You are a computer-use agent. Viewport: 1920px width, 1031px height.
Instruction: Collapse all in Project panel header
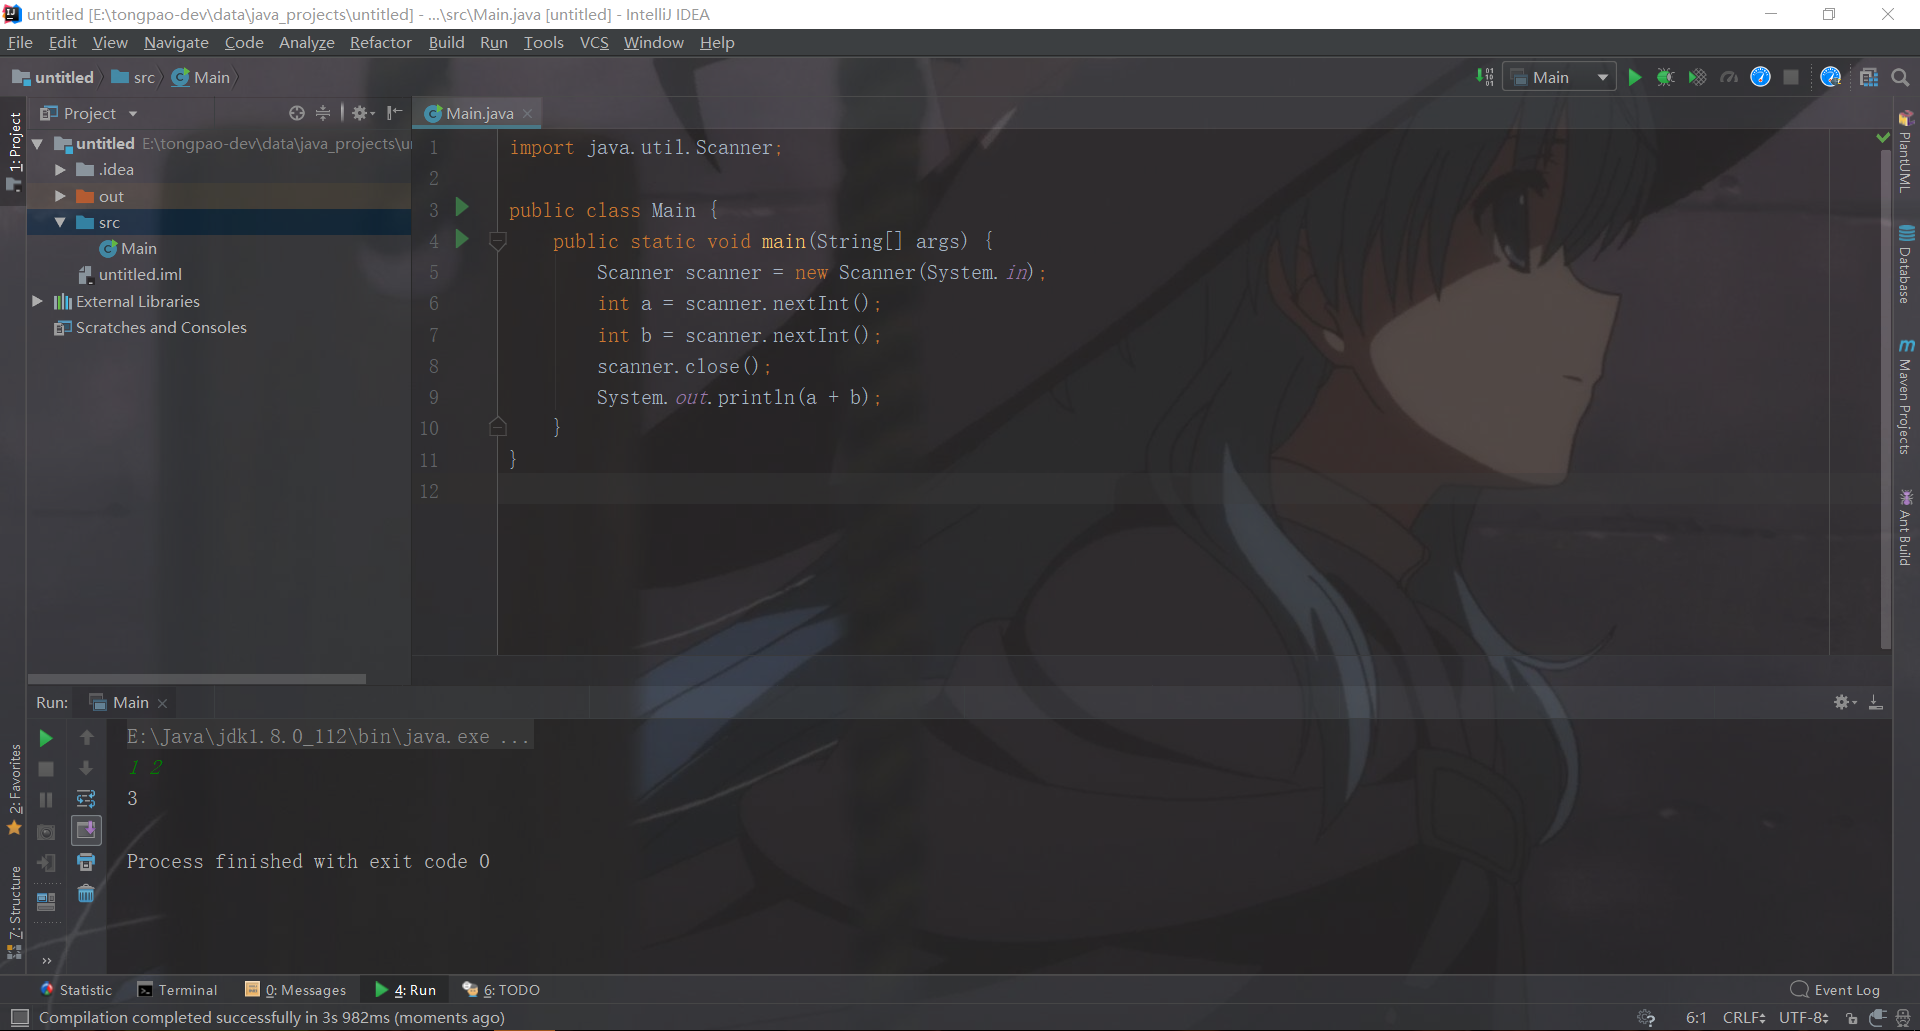click(323, 113)
